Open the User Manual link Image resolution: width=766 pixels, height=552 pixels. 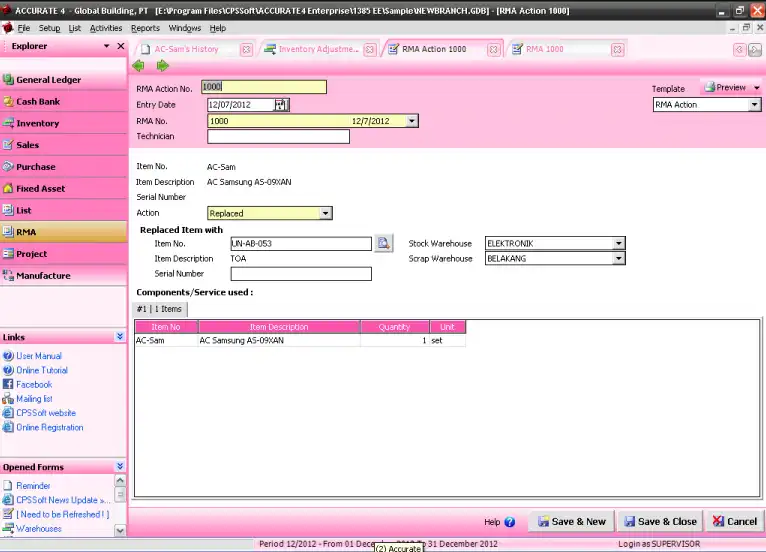[39, 356]
